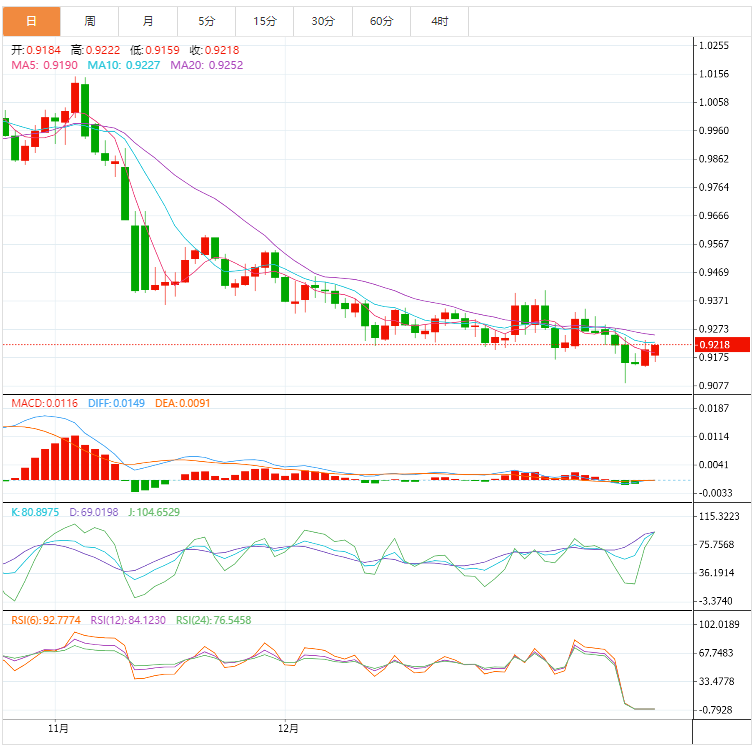Viewport: 756px width, 754px height.
Task: Click the 102.0189 RSI axis label
Action: [x=719, y=624]
